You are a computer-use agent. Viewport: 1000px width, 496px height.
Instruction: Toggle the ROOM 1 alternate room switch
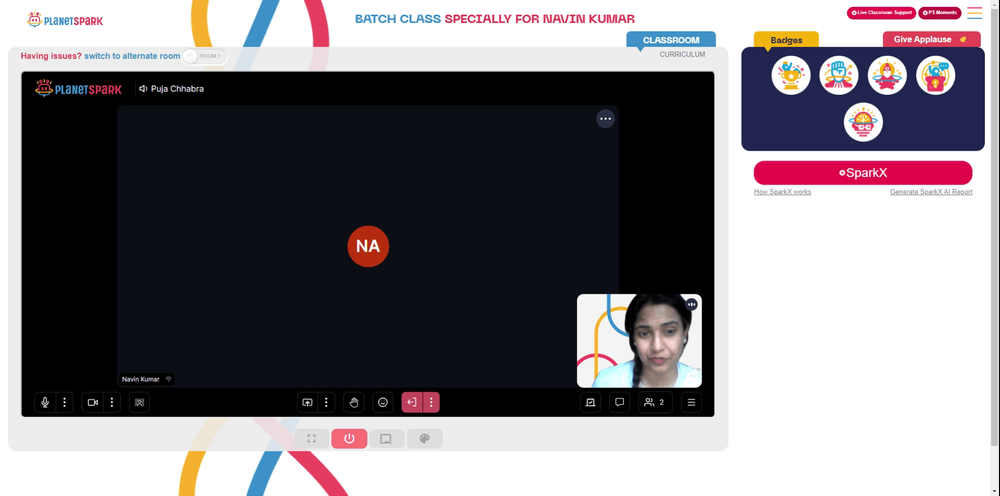point(203,56)
